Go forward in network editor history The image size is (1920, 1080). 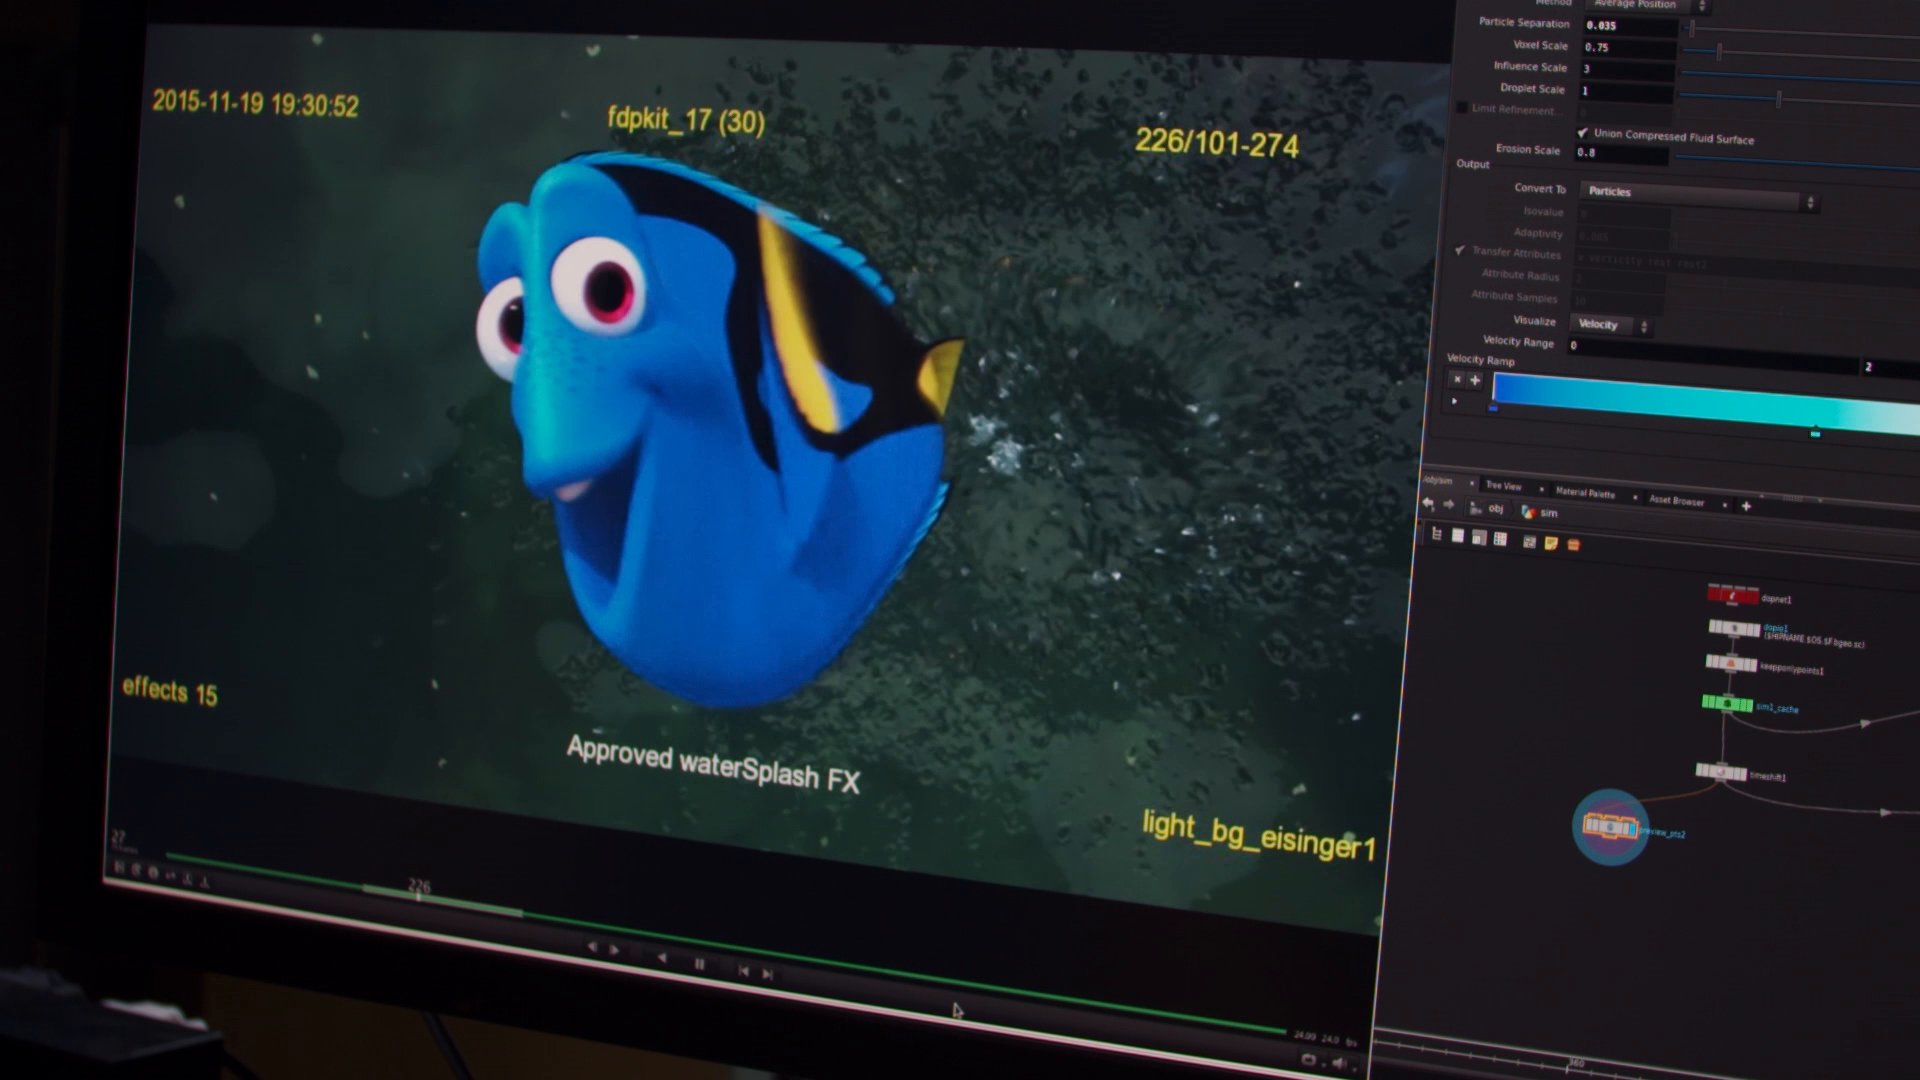(x=1448, y=505)
